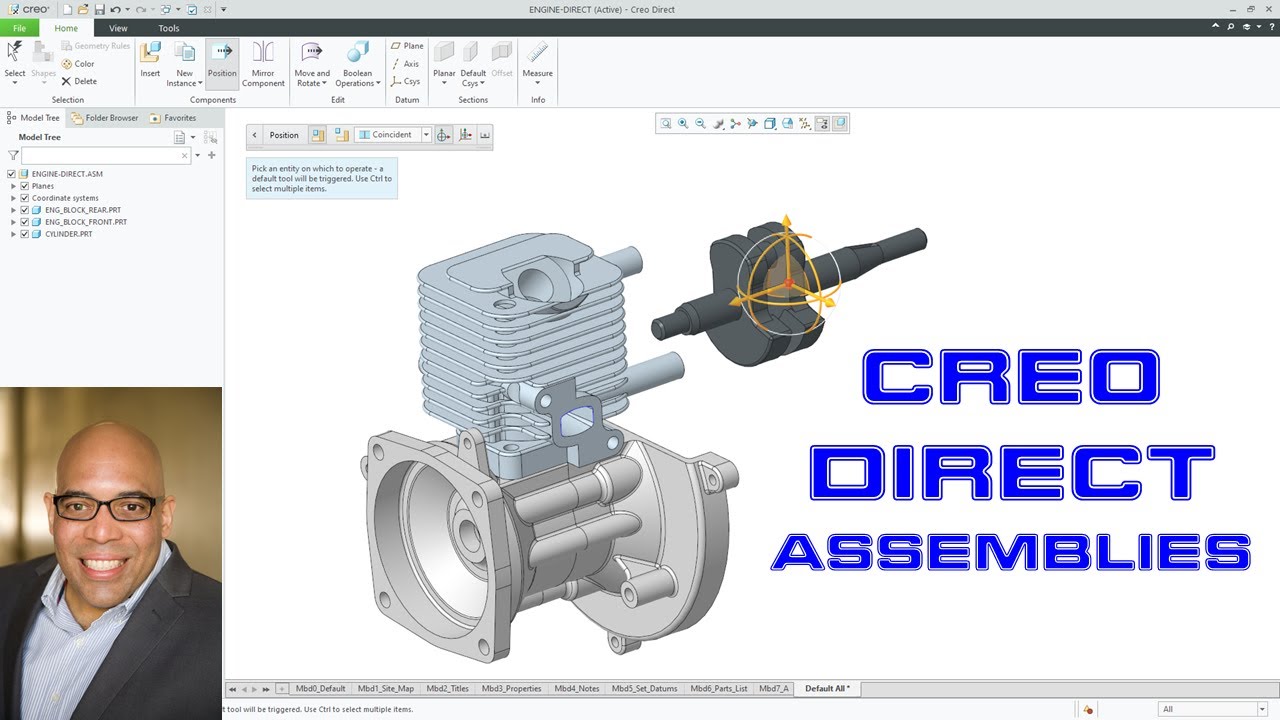Expand the Planes tree node
The height and width of the screenshot is (720, 1280).
coord(14,186)
